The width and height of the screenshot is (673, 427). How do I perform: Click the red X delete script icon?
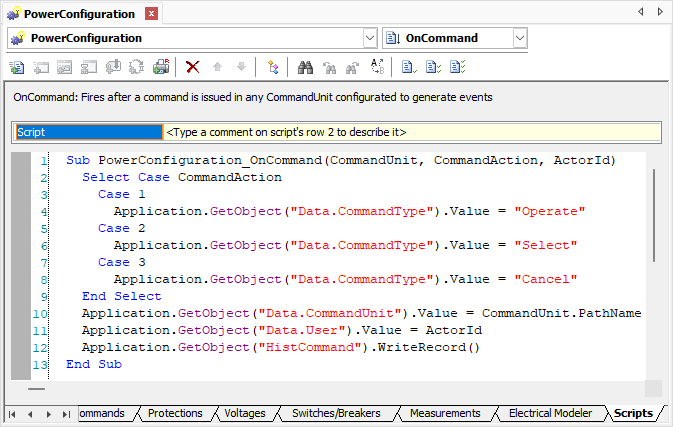(x=192, y=67)
